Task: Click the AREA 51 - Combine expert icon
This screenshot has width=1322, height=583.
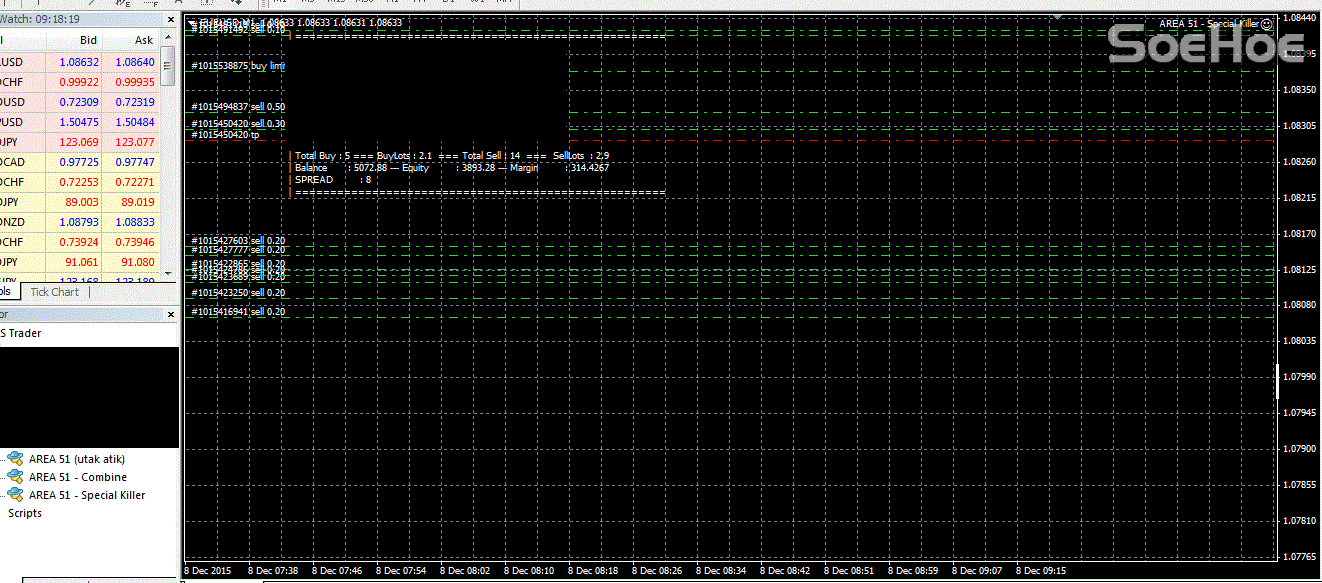Action: tap(15, 477)
